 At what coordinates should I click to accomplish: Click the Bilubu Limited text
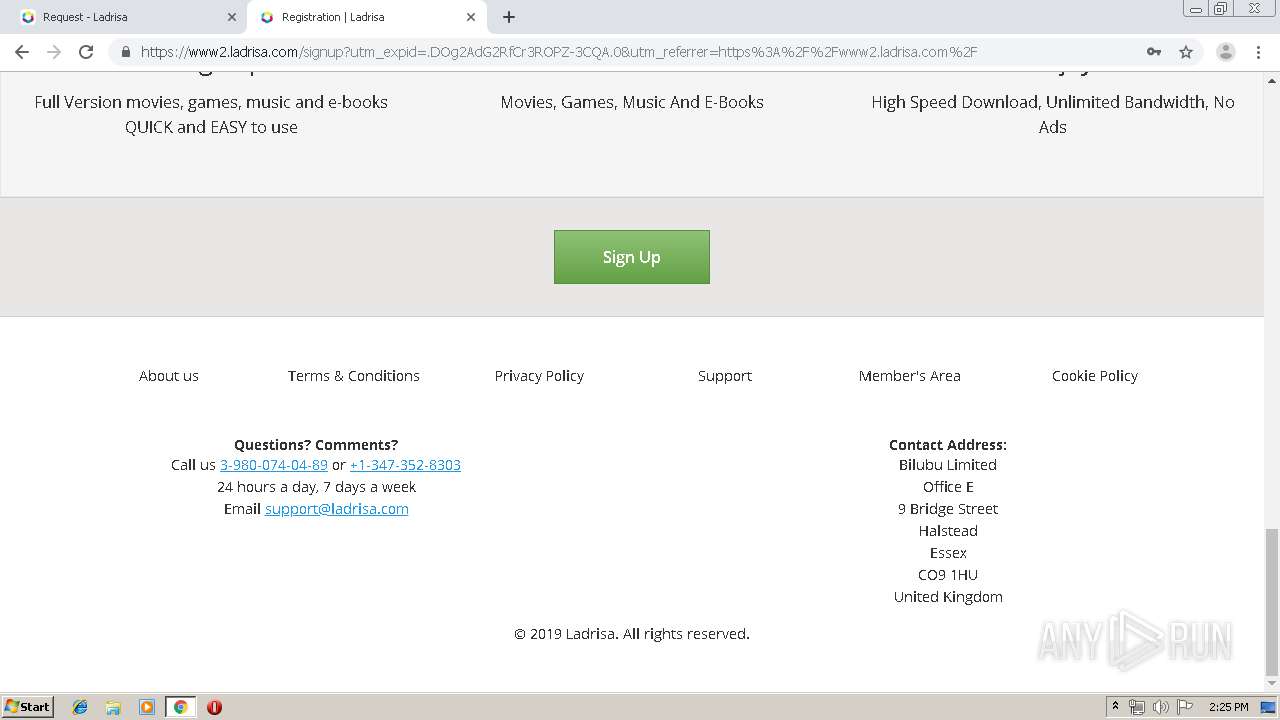point(948,465)
